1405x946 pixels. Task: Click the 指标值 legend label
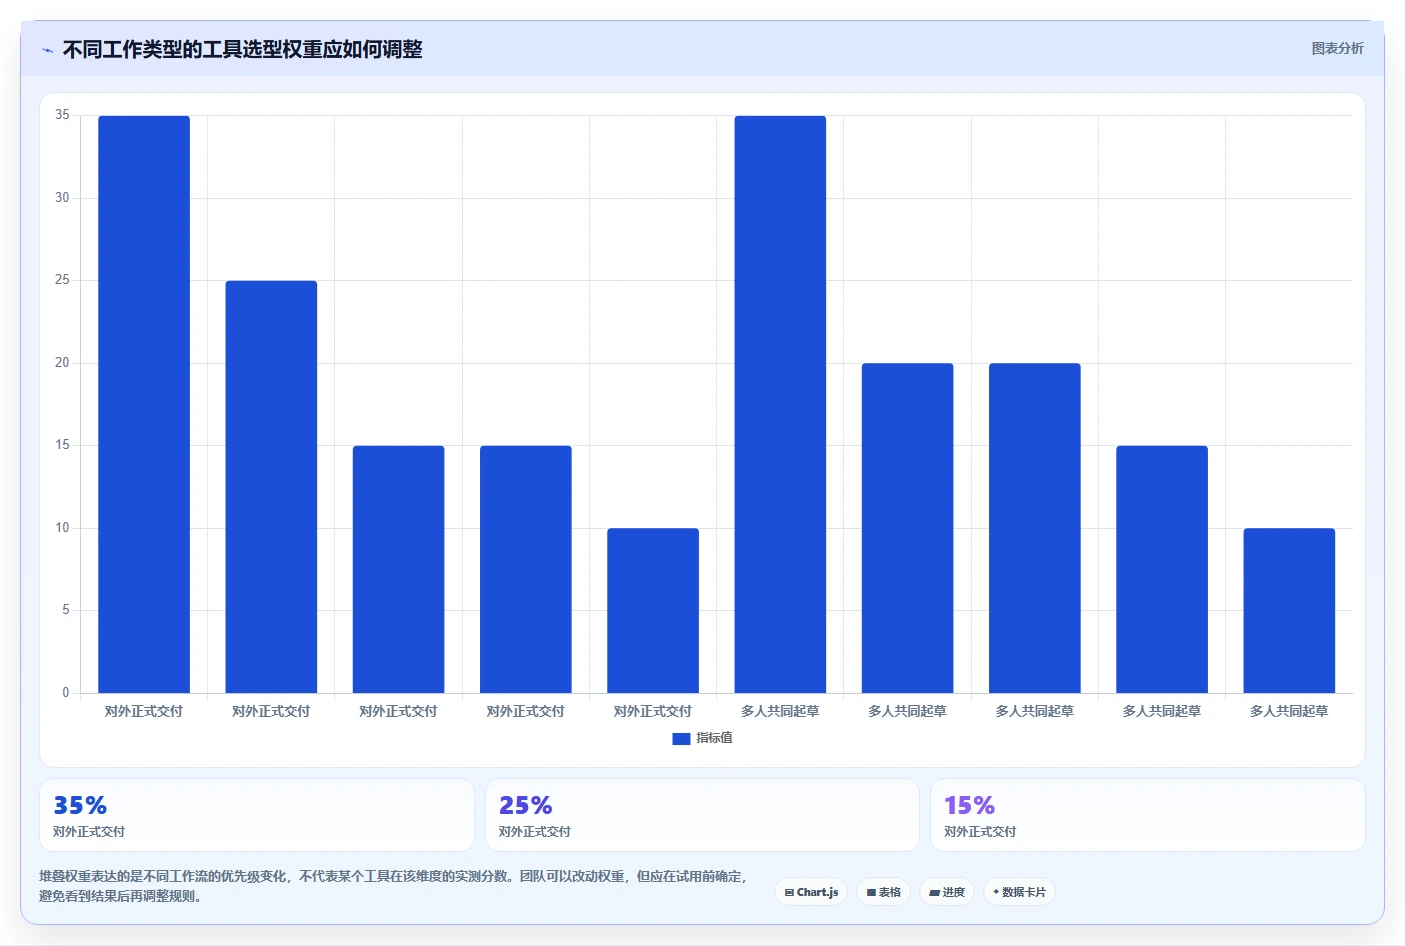click(714, 738)
